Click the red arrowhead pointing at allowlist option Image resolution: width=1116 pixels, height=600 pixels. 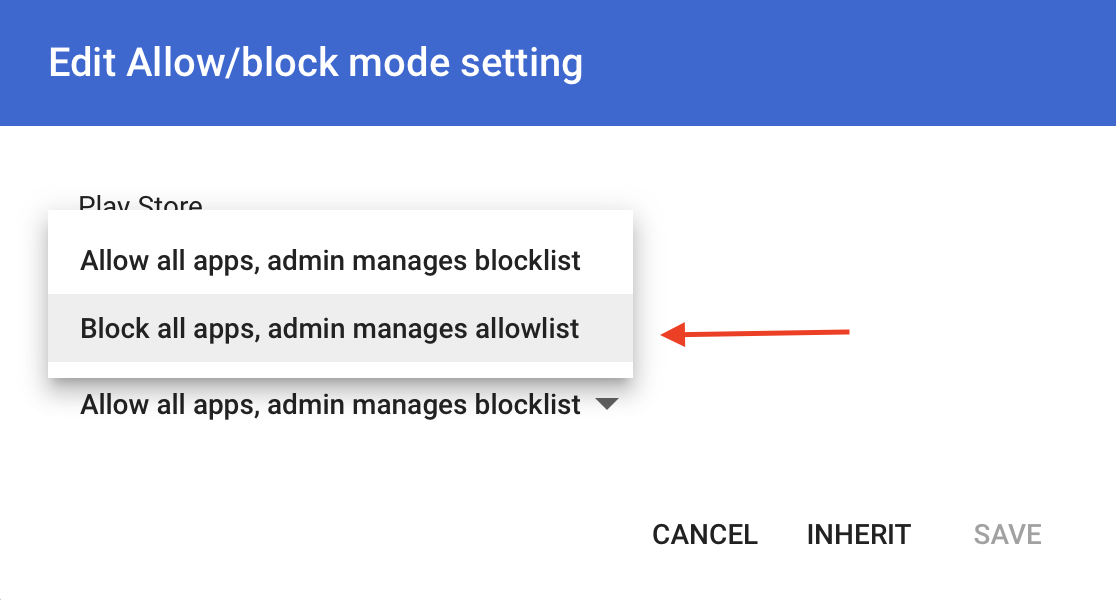[674, 335]
